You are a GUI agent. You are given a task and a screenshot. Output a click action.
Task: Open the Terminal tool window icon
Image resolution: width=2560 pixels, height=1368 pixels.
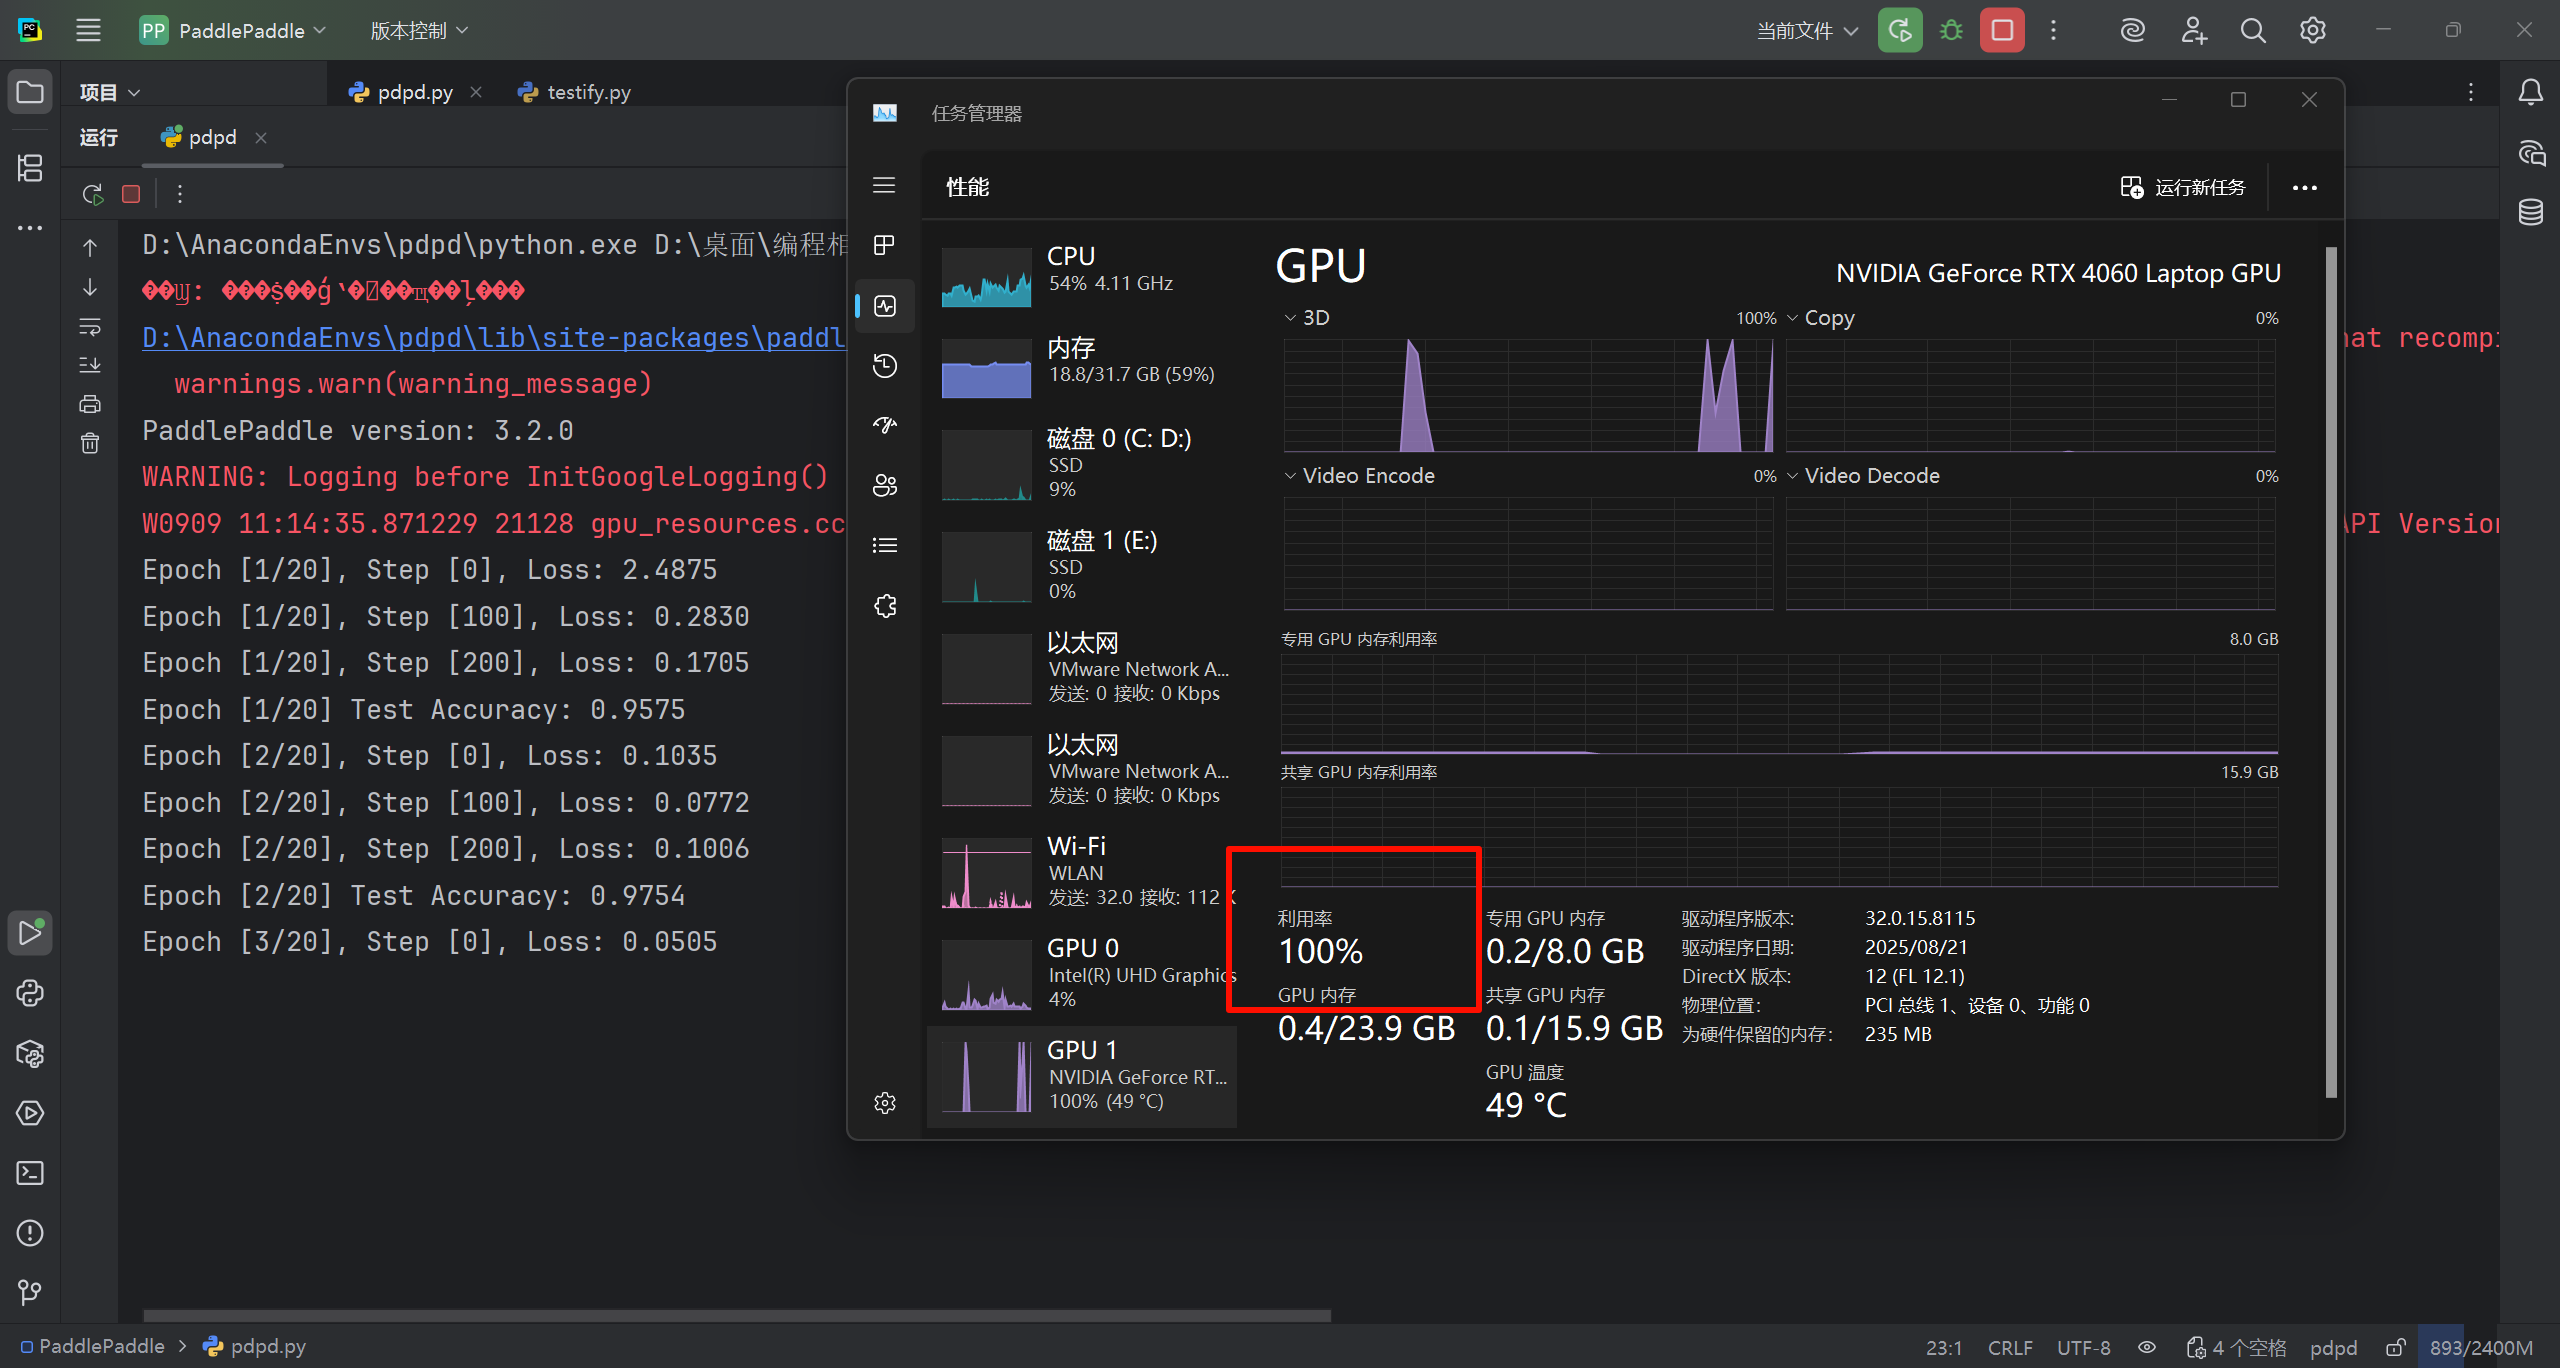(x=30, y=1173)
